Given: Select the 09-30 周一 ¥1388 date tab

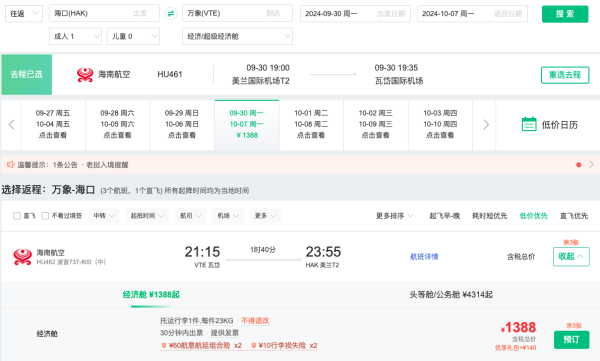Looking at the screenshot, I should 247,125.
